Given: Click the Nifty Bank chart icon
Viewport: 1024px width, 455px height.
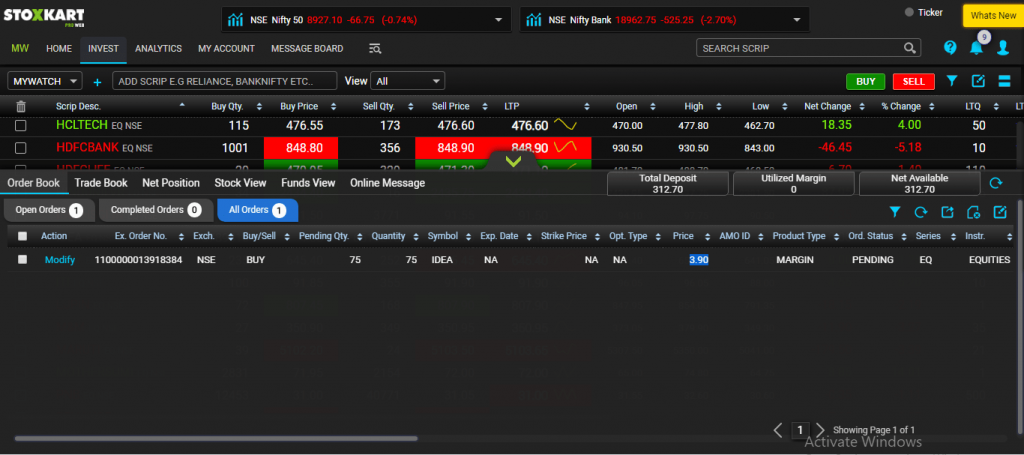Looking at the screenshot, I should tap(534, 20).
